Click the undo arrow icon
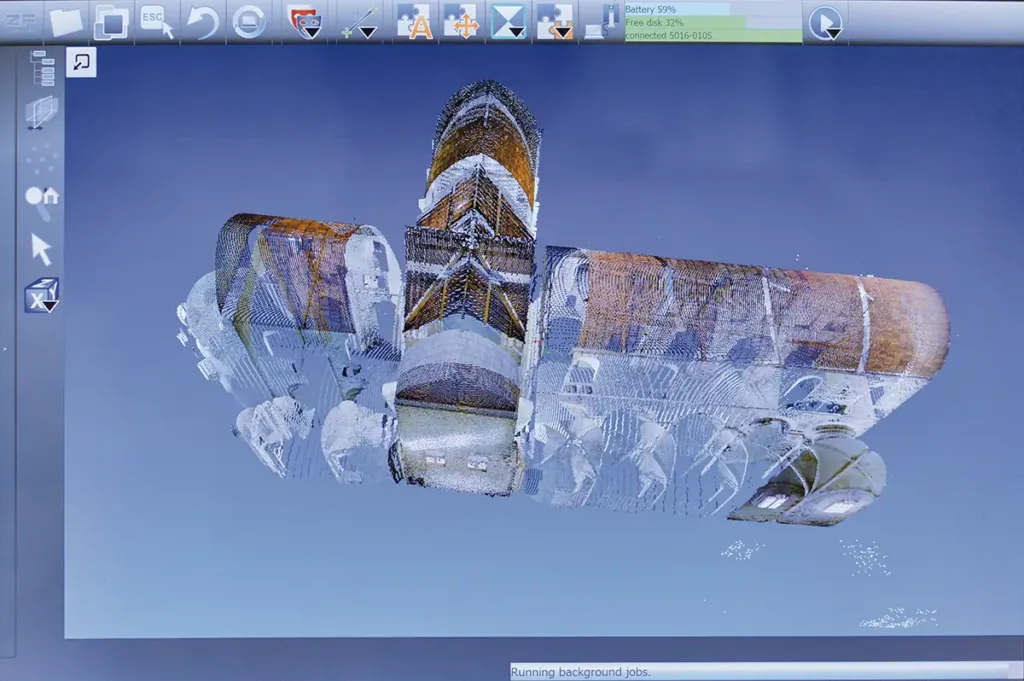This screenshot has height=681, width=1024. (202, 22)
